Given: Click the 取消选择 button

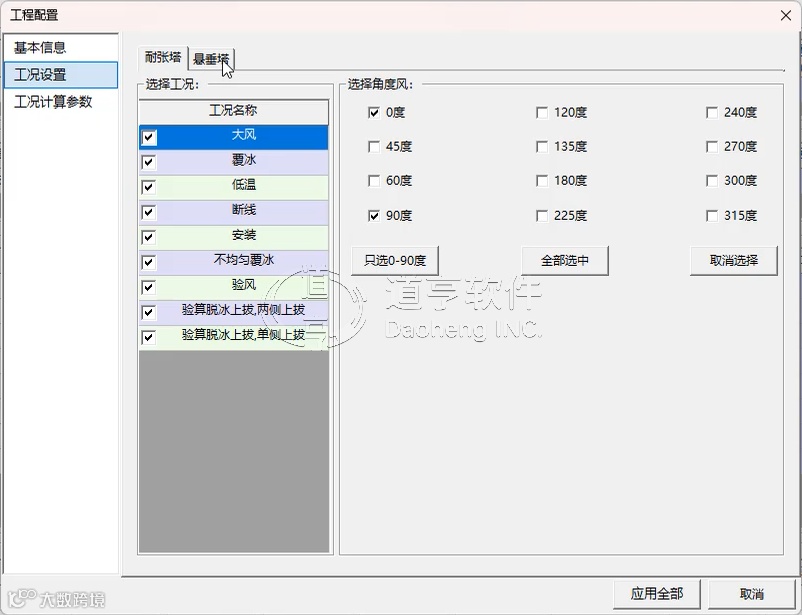Looking at the screenshot, I should tap(733, 261).
